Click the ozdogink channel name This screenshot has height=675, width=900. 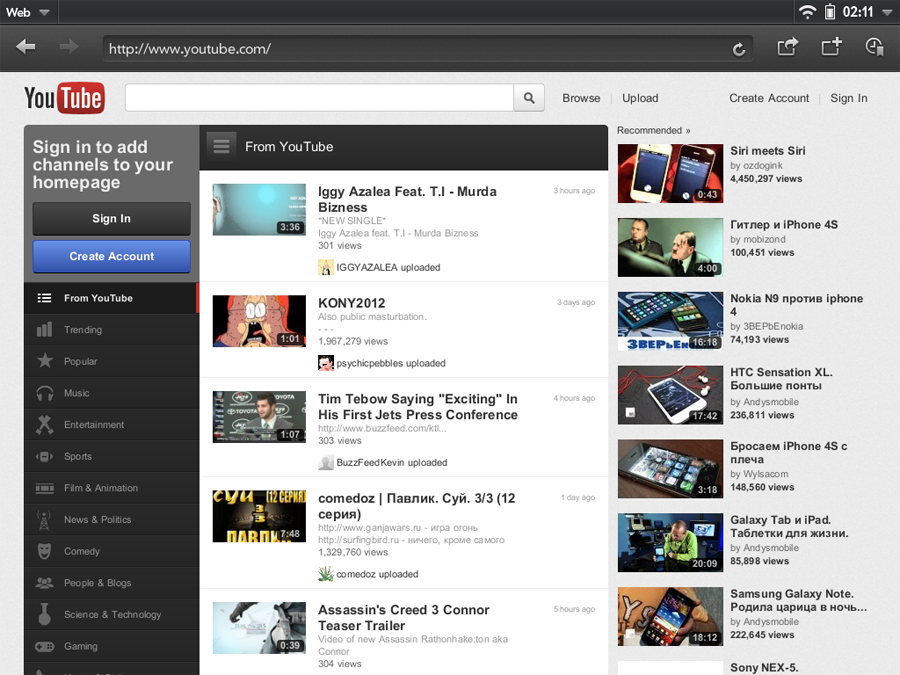762,165
